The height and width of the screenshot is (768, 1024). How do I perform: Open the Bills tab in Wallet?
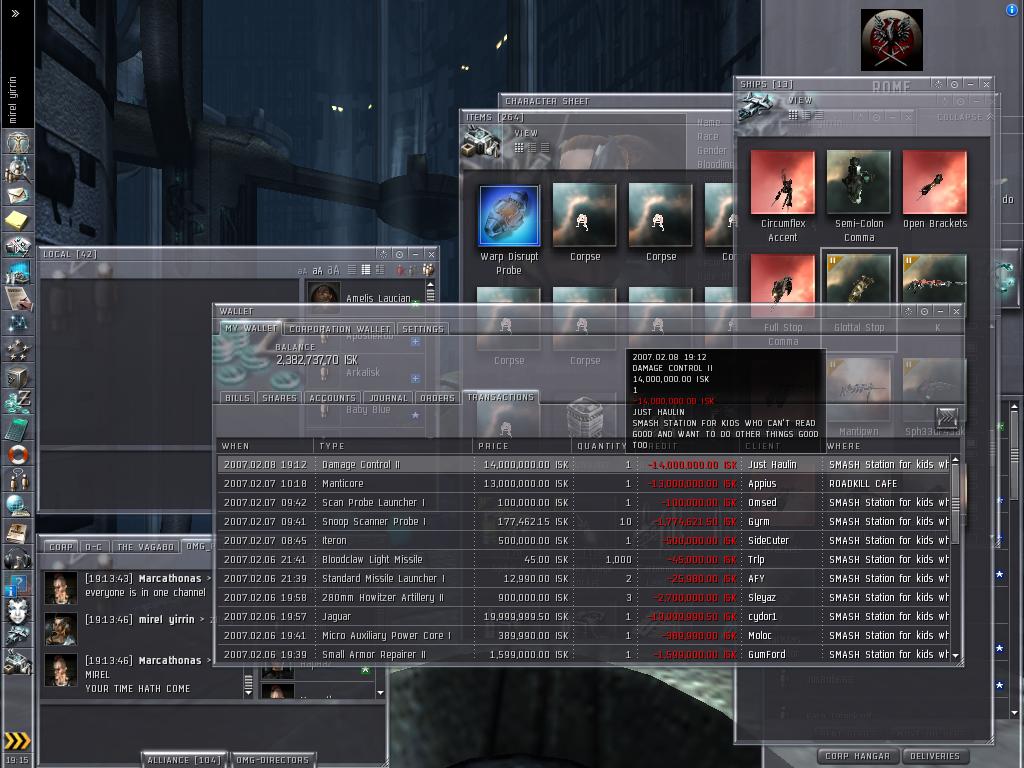pyautogui.click(x=237, y=398)
